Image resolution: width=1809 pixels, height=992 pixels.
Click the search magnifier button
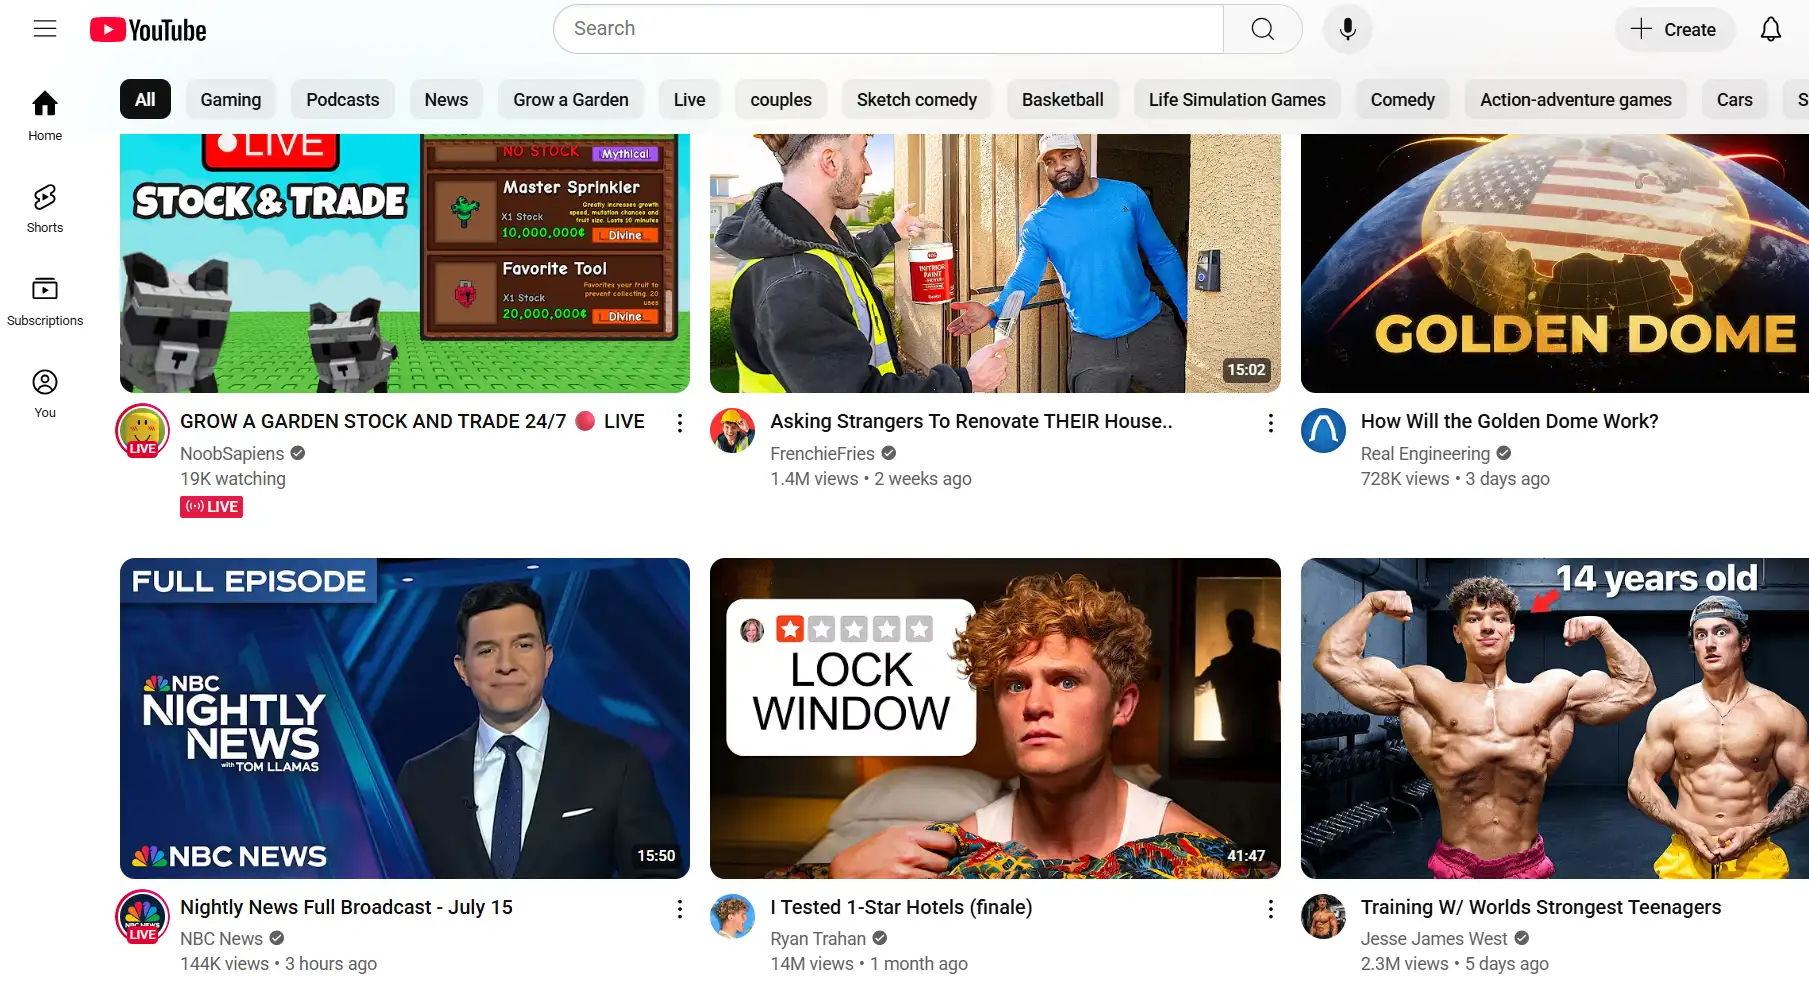pos(1262,29)
